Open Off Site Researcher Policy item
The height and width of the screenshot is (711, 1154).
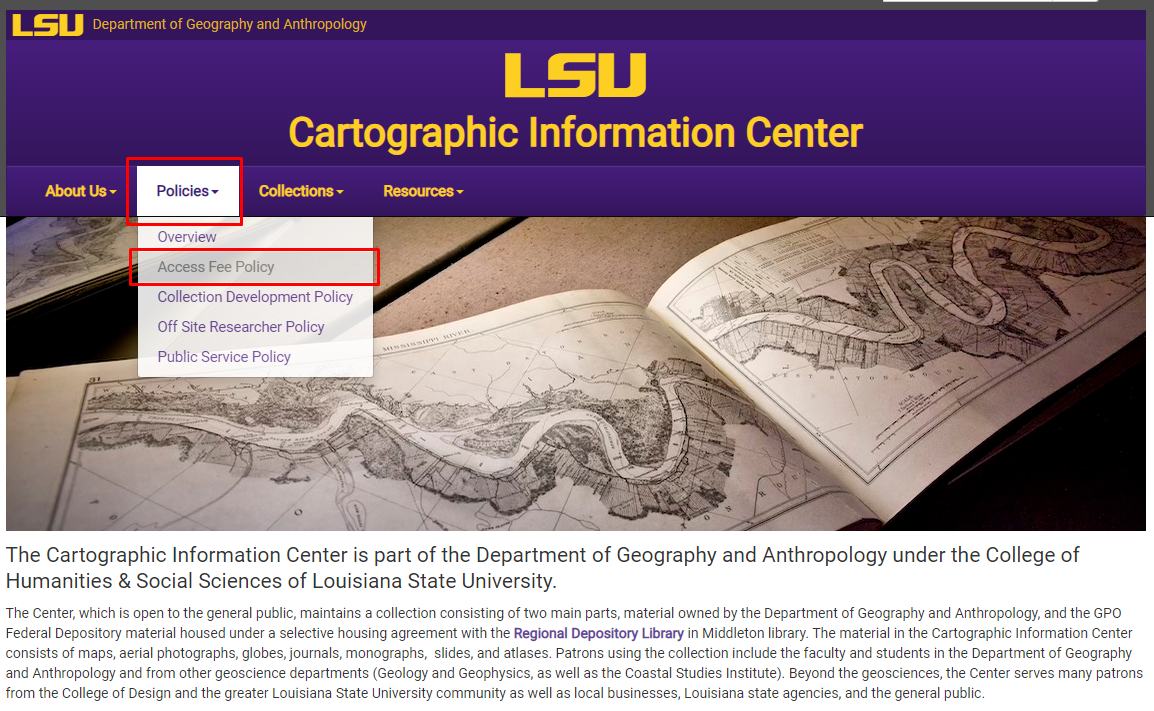point(255,327)
